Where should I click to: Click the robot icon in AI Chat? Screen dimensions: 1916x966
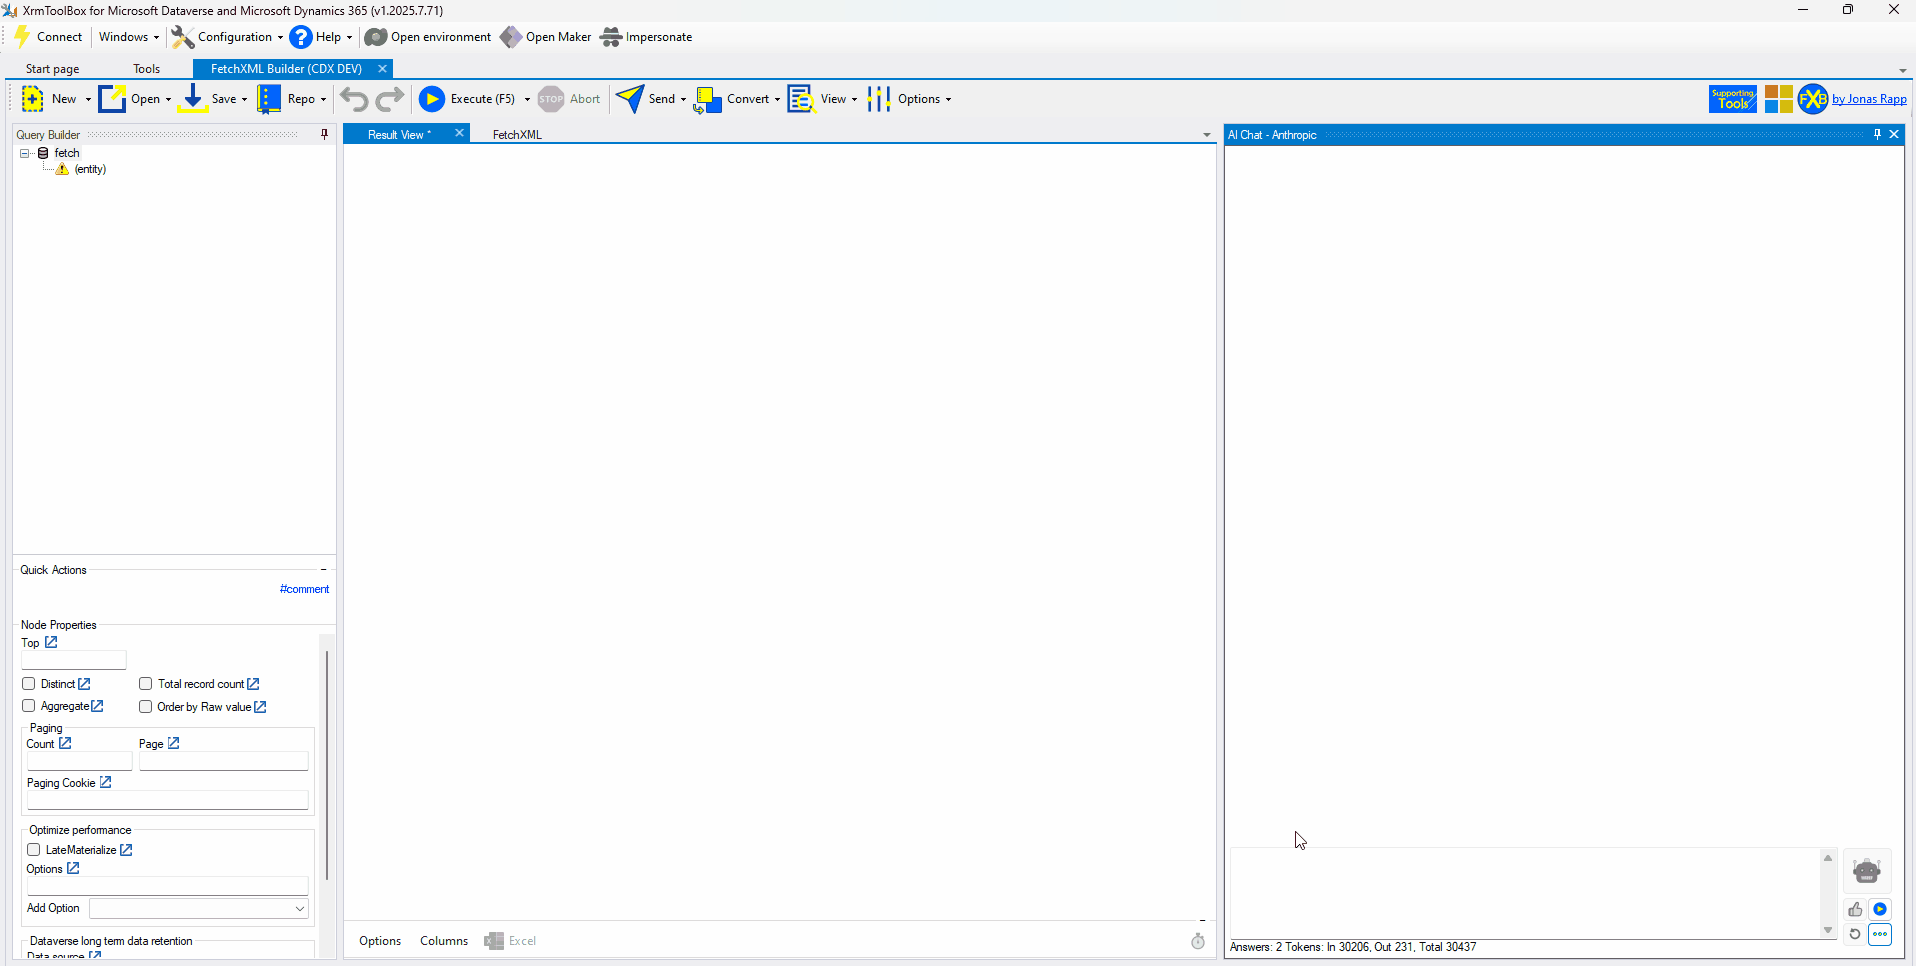click(1866, 871)
